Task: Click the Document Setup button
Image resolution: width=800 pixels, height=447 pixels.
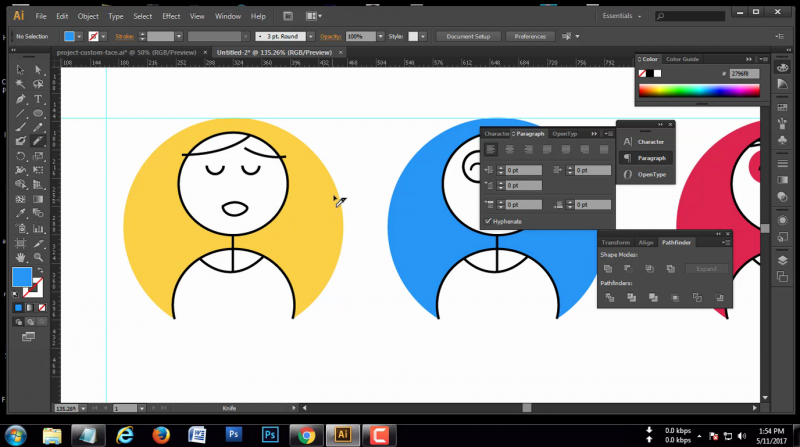Action: click(467, 36)
